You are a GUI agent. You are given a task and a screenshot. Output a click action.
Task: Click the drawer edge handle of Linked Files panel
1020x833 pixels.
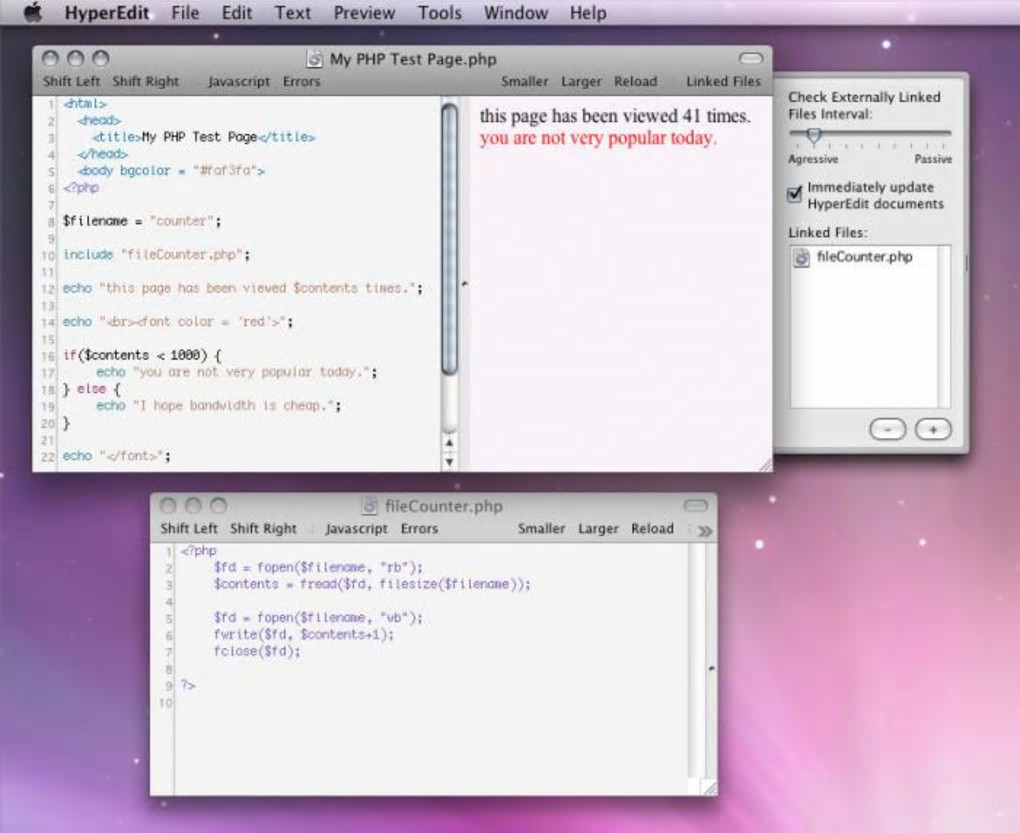click(966, 263)
